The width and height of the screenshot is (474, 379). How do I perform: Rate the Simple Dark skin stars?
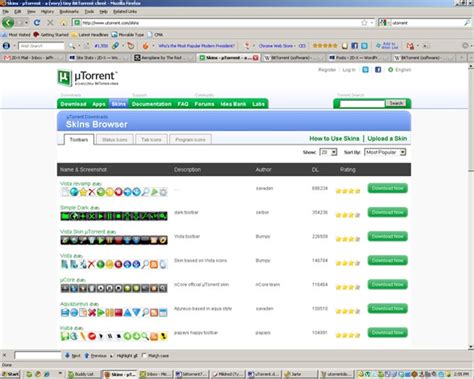pyautogui.click(x=348, y=215)
